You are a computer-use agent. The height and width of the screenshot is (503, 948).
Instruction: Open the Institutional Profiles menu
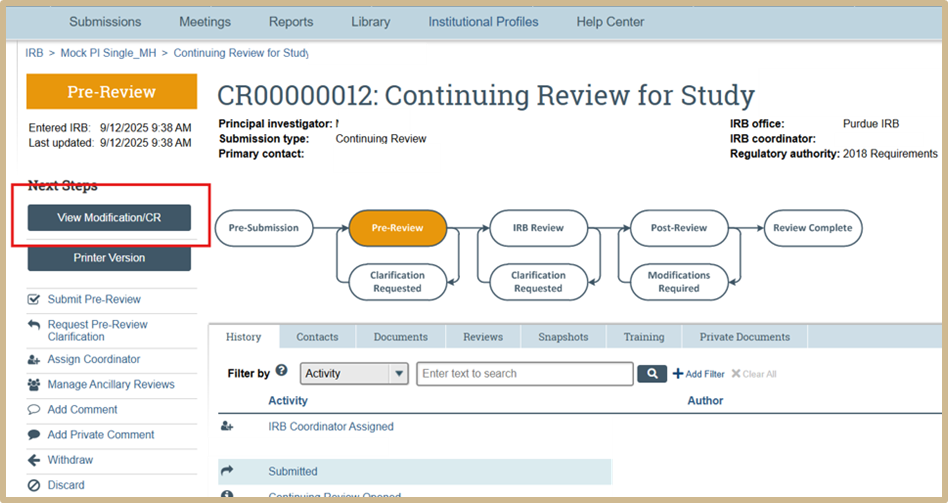tap(483, 22)
